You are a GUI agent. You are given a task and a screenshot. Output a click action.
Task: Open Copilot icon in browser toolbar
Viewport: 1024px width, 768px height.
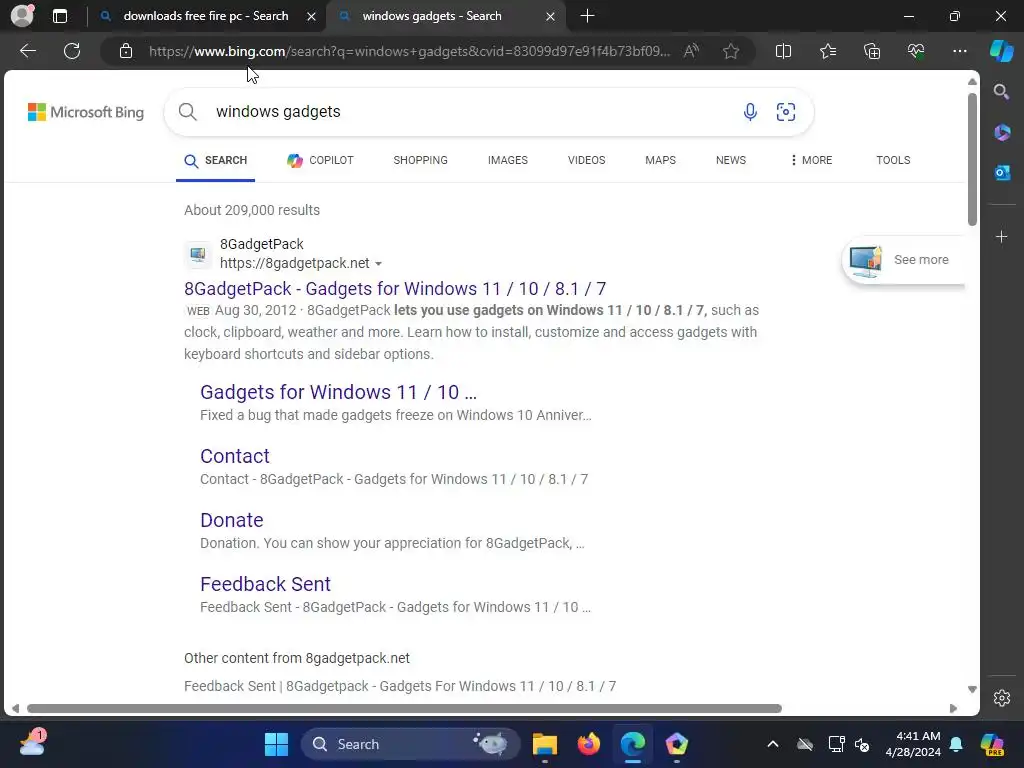[x=1001, y=51]
